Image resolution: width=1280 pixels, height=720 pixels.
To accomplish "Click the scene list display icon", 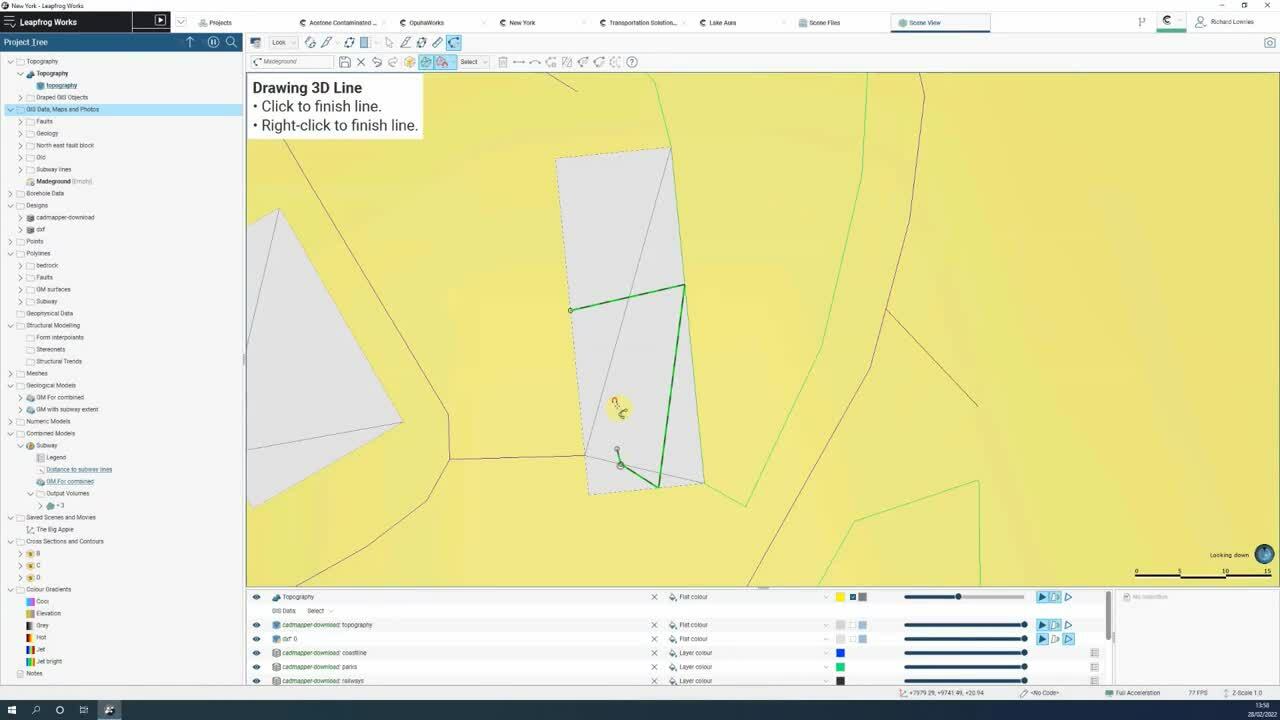I will tap(256, 42).
